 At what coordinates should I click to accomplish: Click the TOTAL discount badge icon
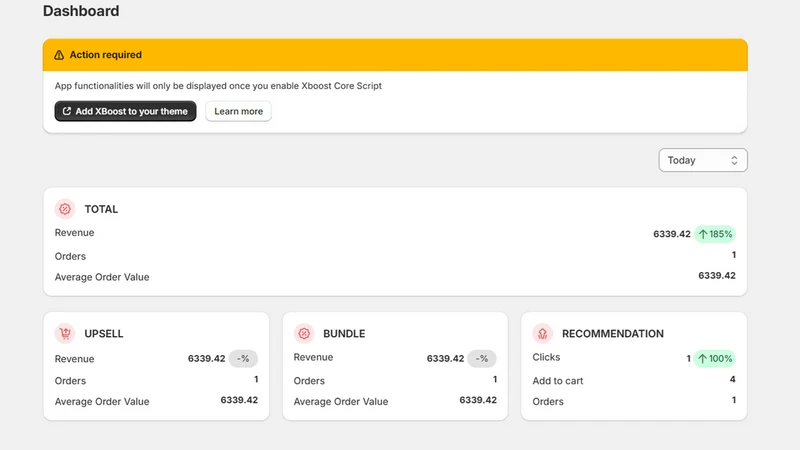coord(65,209)
